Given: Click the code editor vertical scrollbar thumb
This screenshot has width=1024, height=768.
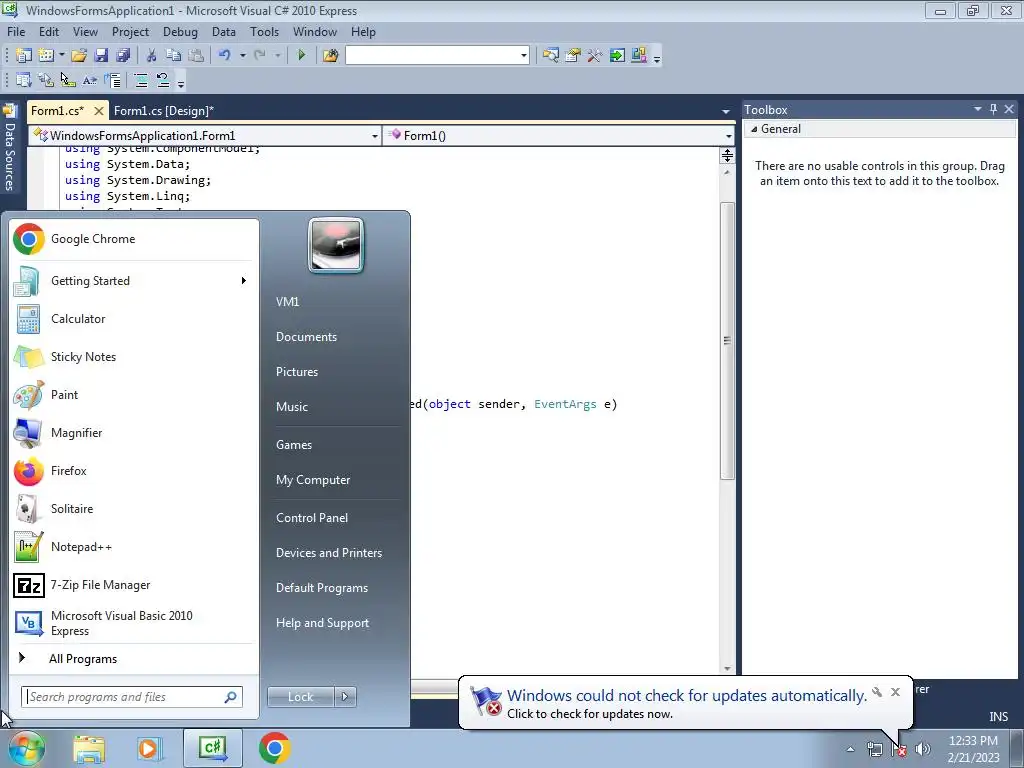Looking at the screenshot, I should click(x=727, y=341).
